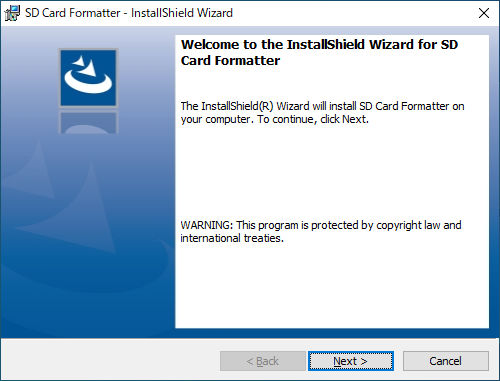Click the greyed-out < Back button

click(263, 361)
